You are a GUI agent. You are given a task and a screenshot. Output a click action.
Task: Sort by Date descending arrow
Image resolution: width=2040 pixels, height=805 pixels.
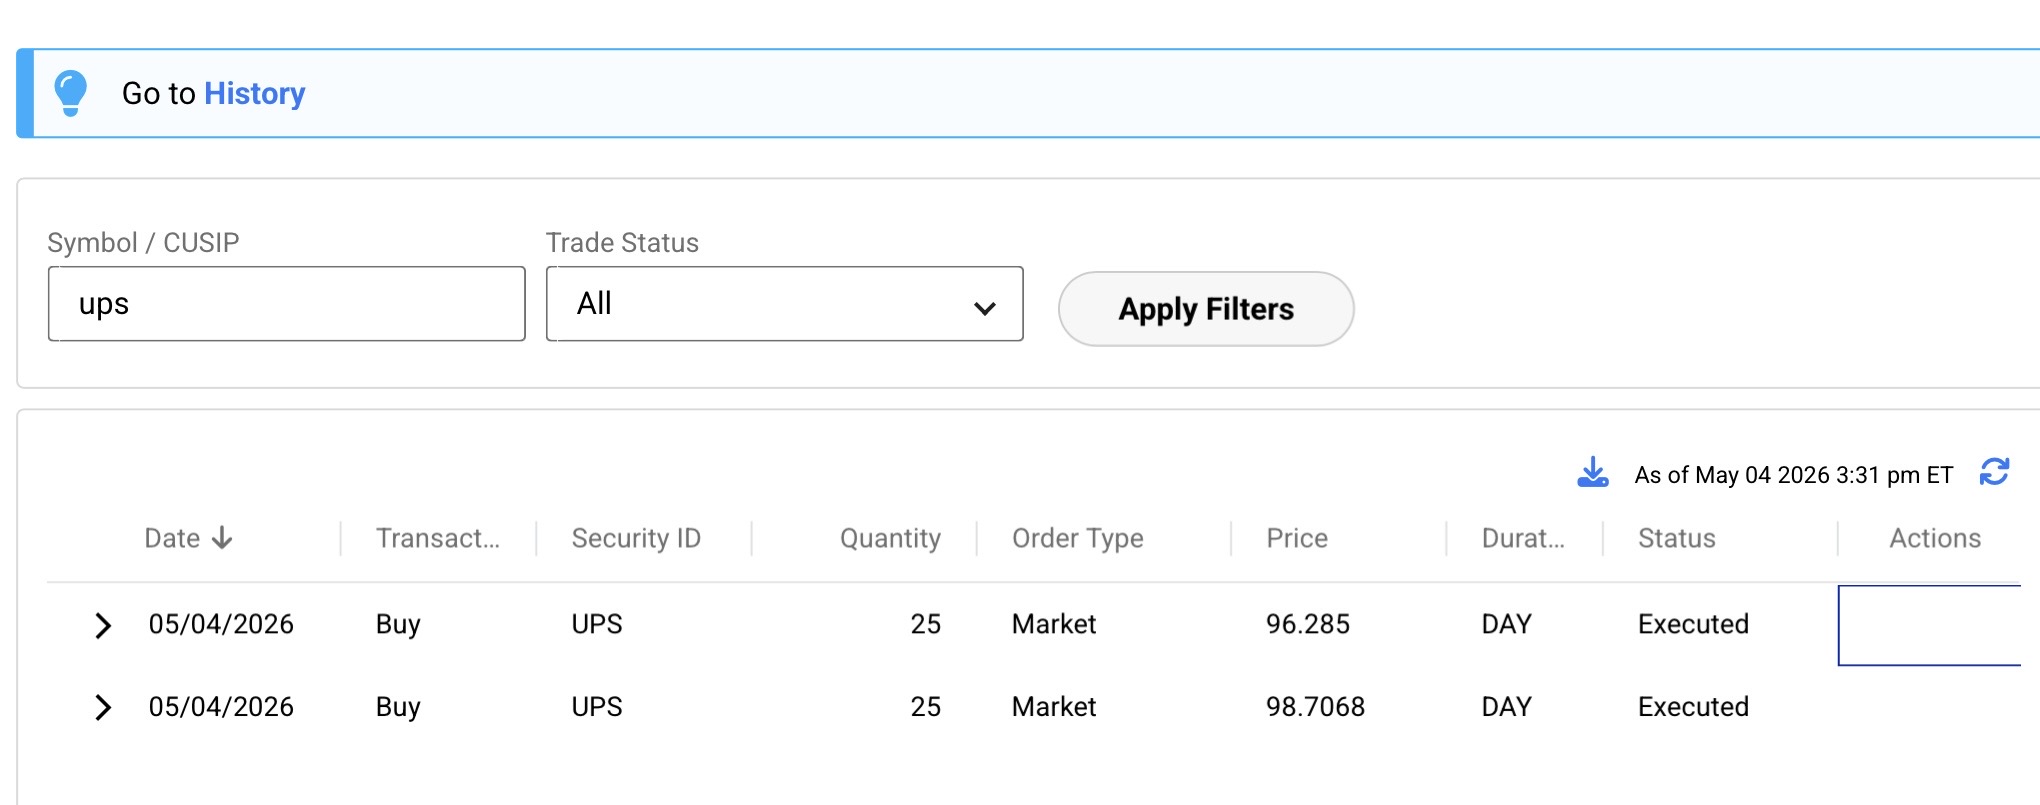(222, 538)
